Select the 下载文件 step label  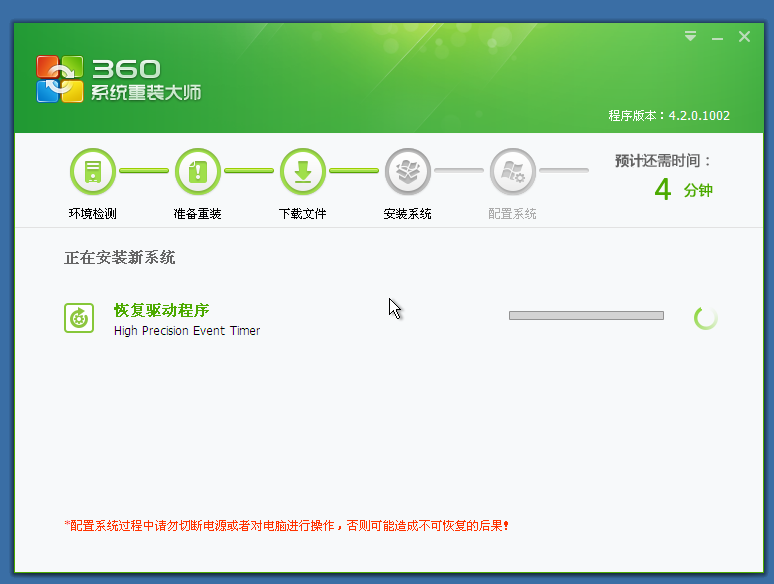[x=303, y=214]
